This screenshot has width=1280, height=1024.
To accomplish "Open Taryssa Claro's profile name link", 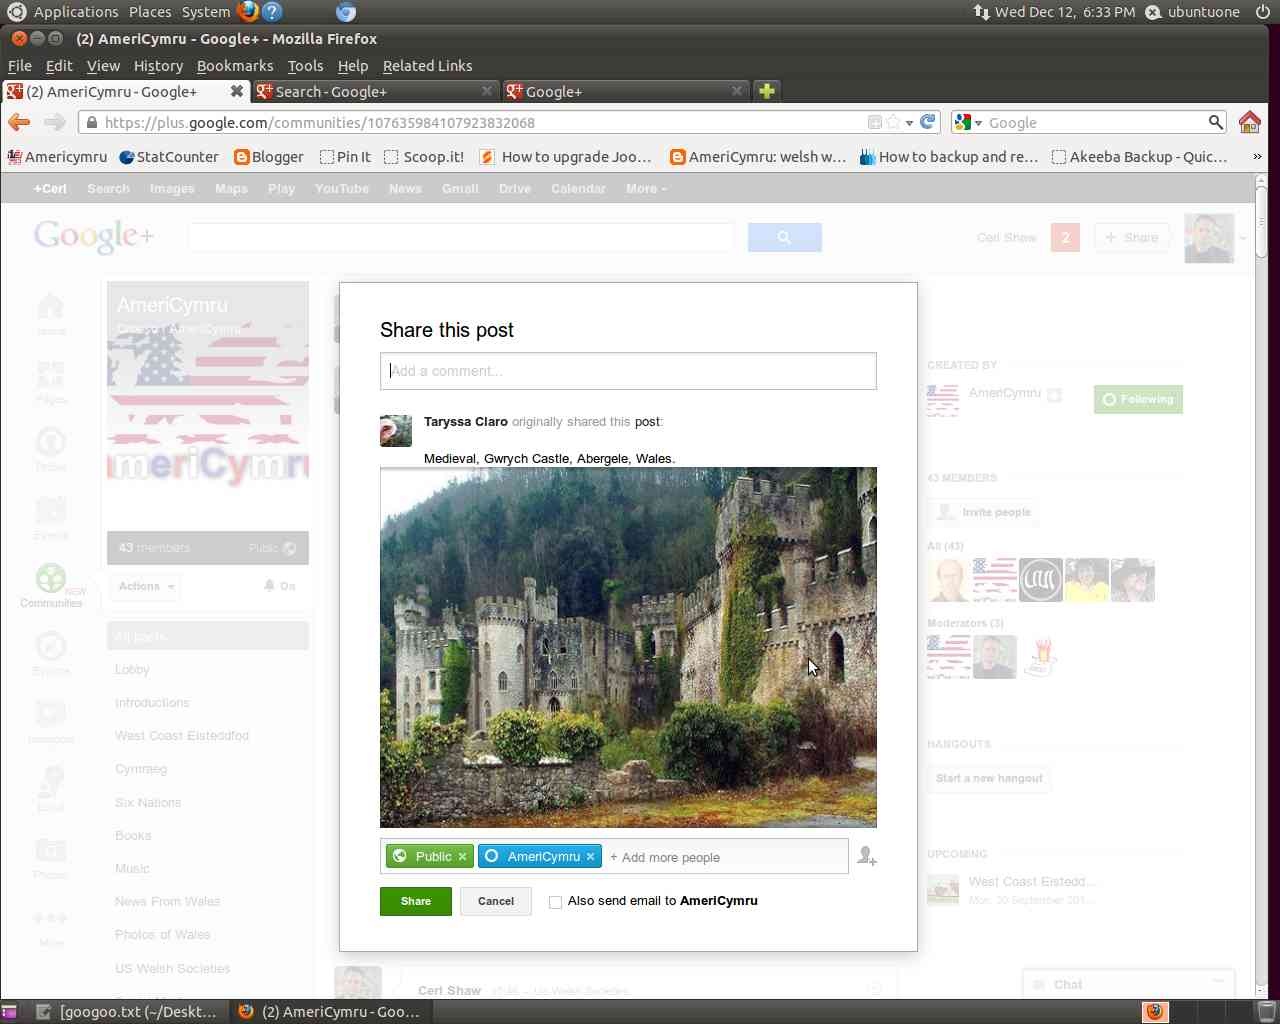I will (465, 422).
